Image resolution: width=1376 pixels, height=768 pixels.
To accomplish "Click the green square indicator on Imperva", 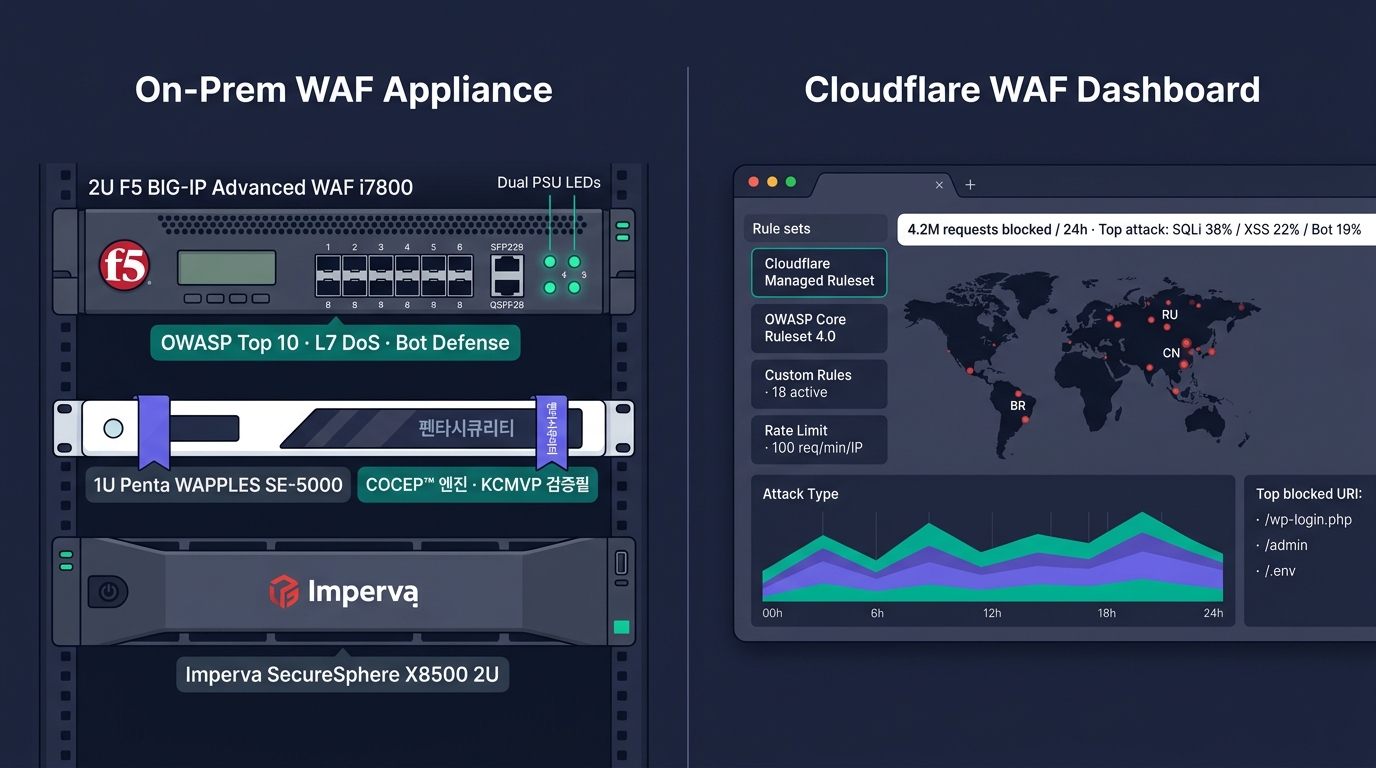I will point(621,627).
